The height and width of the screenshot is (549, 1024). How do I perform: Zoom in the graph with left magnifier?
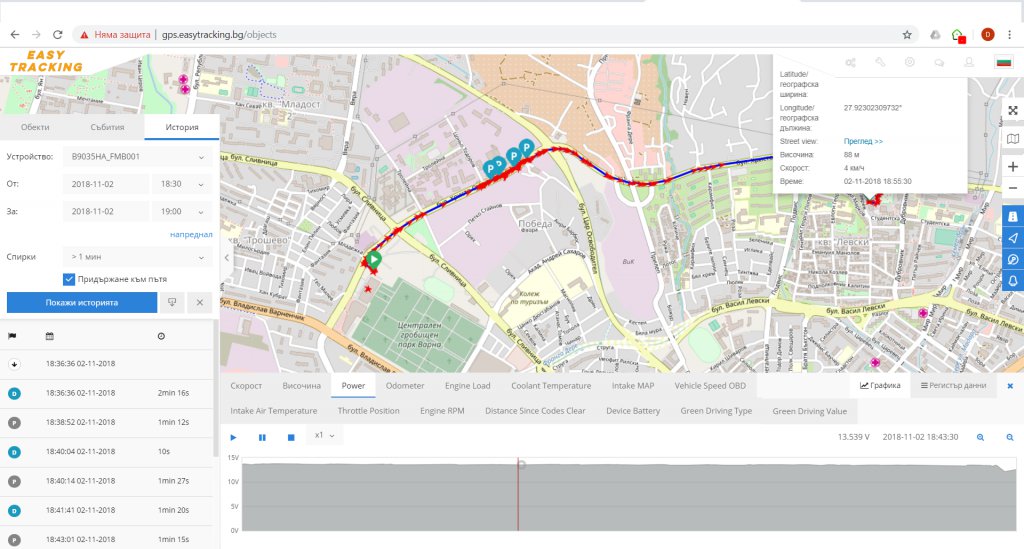tap(980, 437)
